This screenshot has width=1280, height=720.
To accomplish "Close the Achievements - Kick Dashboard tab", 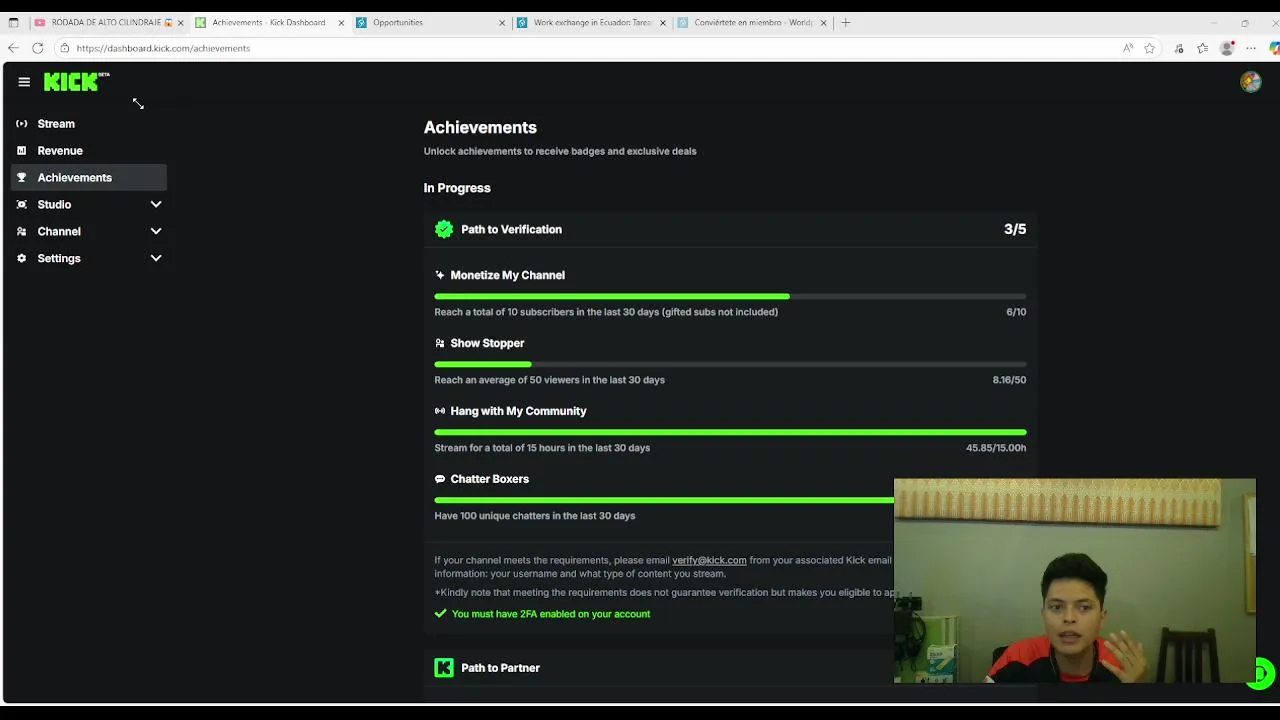I will point(341,22).
